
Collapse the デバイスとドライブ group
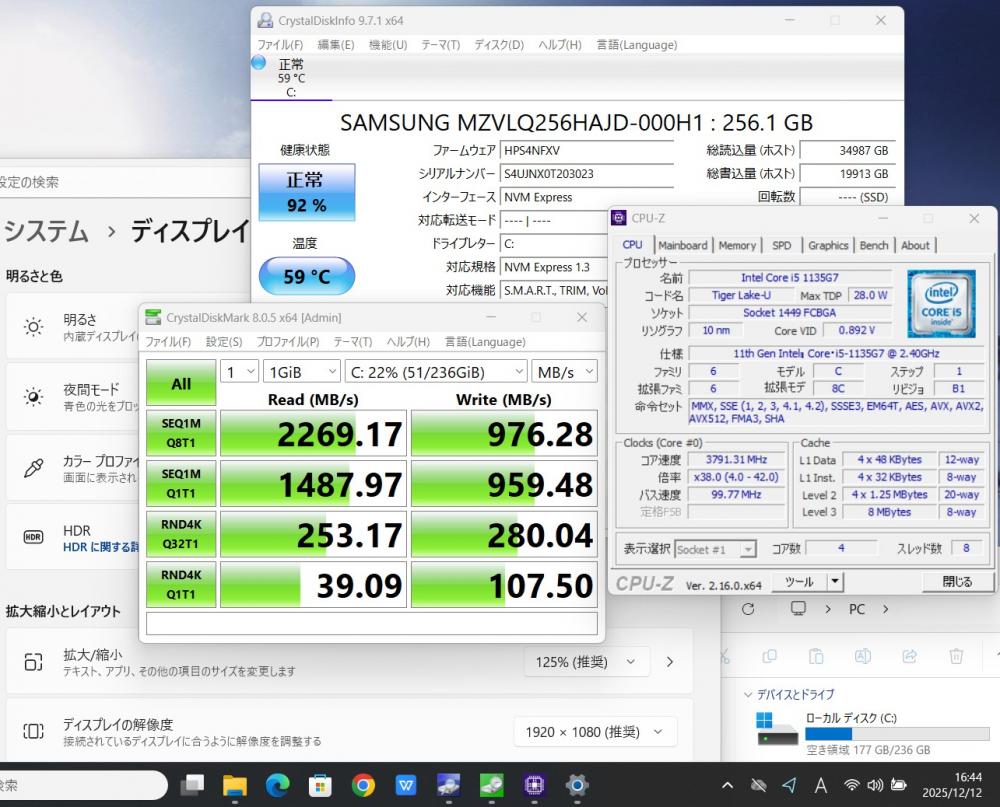pyautogui.click(x=749, y=694)
